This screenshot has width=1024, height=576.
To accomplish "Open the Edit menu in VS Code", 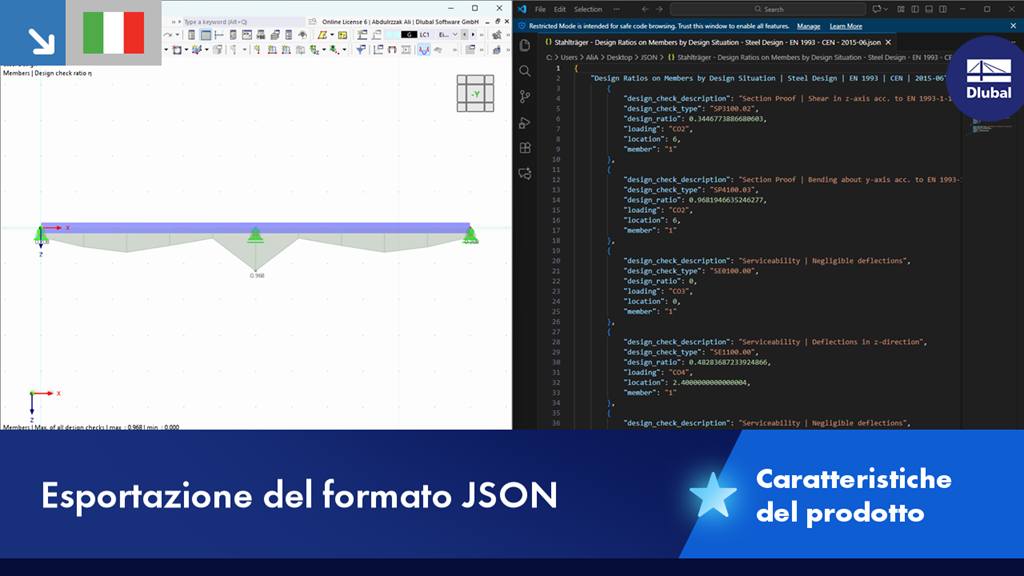I will tap(560, 9).
